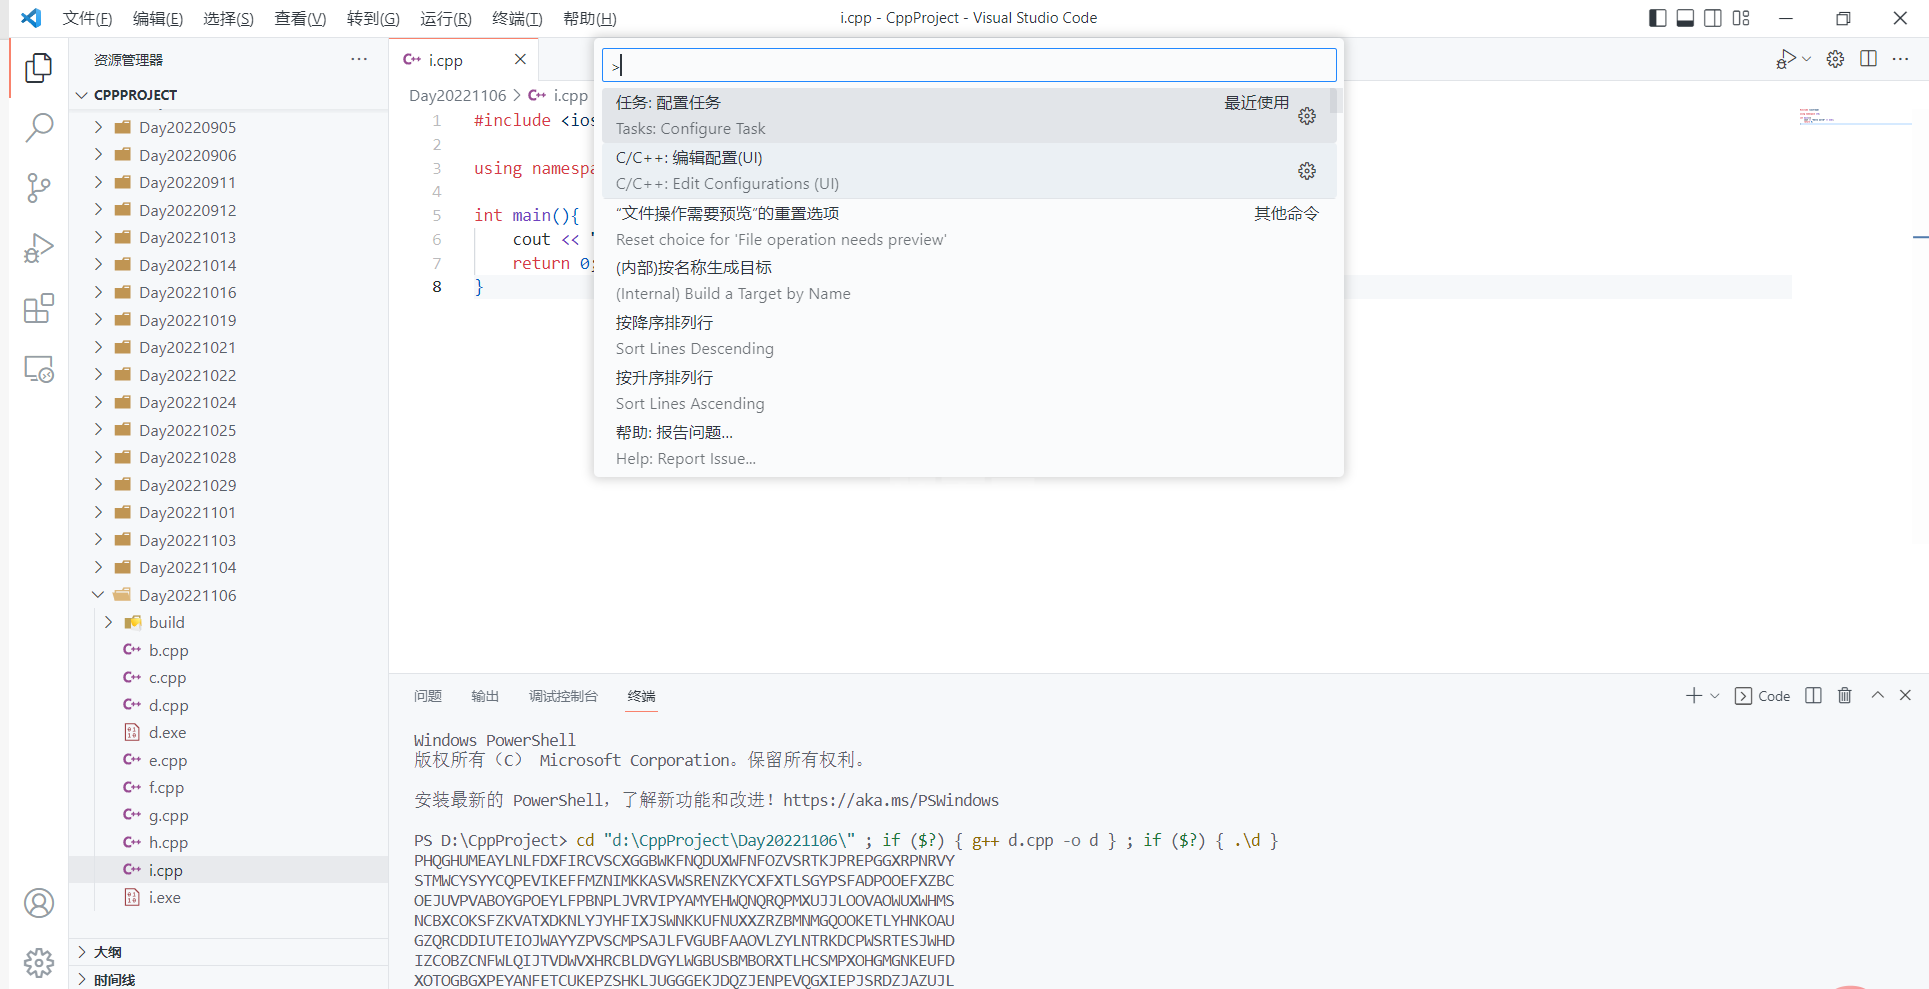Open the 转到(G) menu
This screenshot has width=1929, height=989.
point(373,18)
